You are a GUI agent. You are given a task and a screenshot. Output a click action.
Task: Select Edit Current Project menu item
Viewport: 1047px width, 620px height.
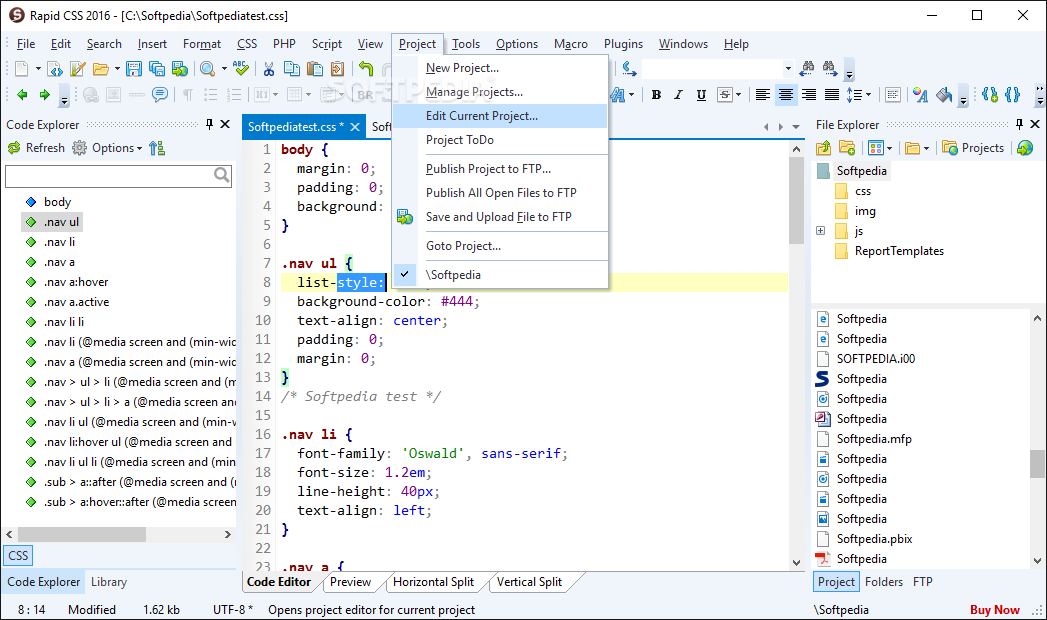pos(500,116)
